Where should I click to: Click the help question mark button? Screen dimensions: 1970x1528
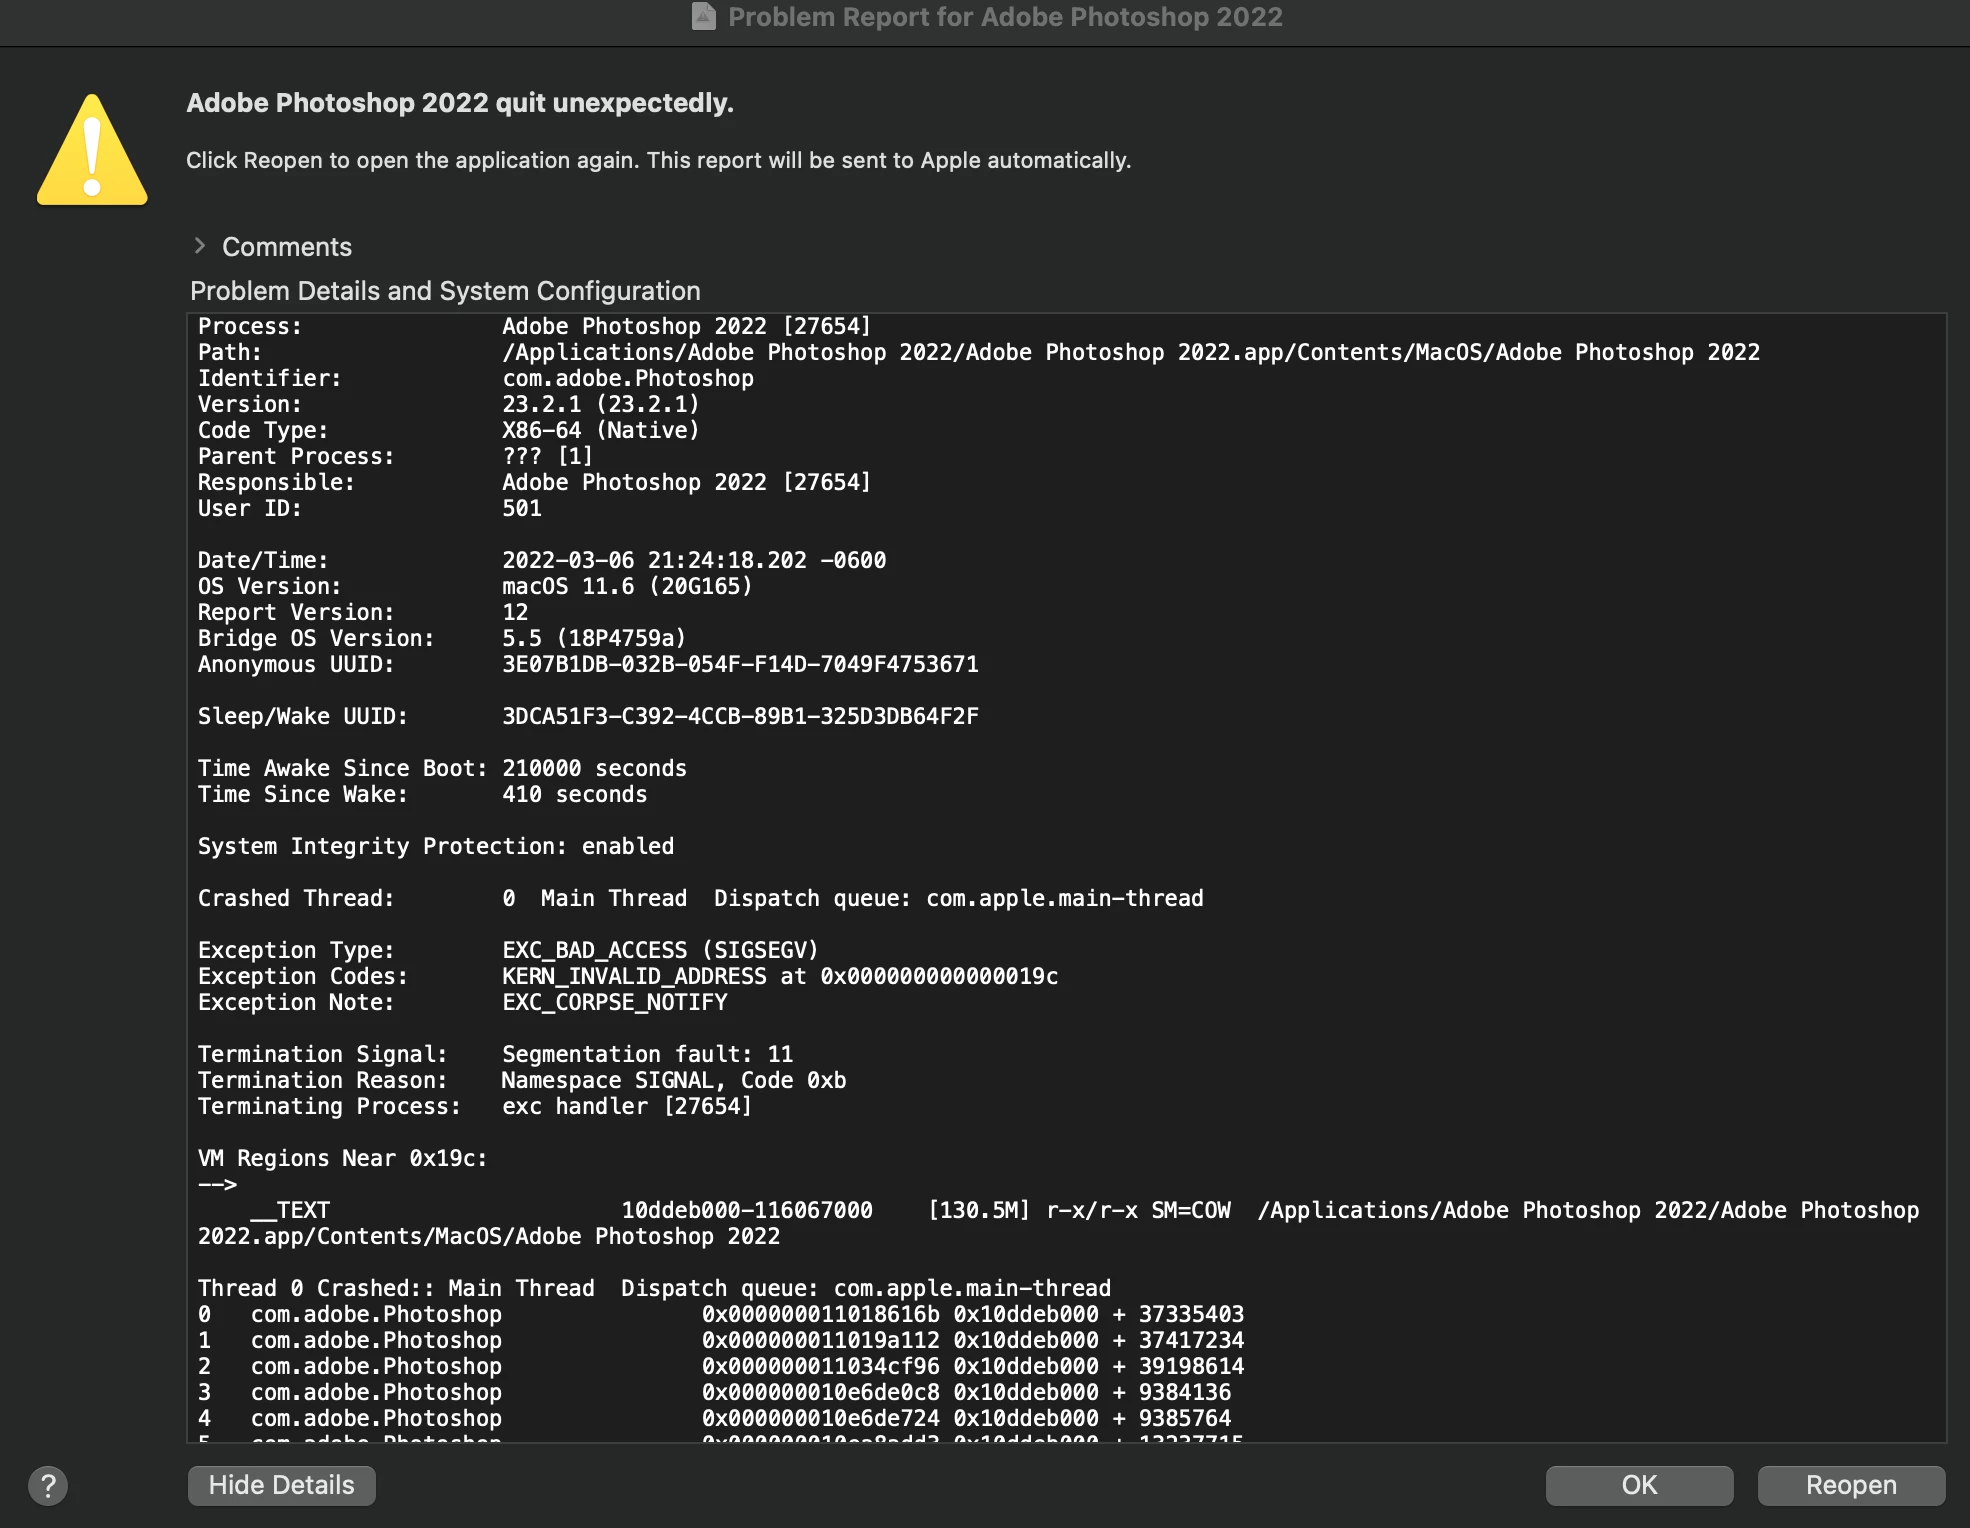point(48,1485)
